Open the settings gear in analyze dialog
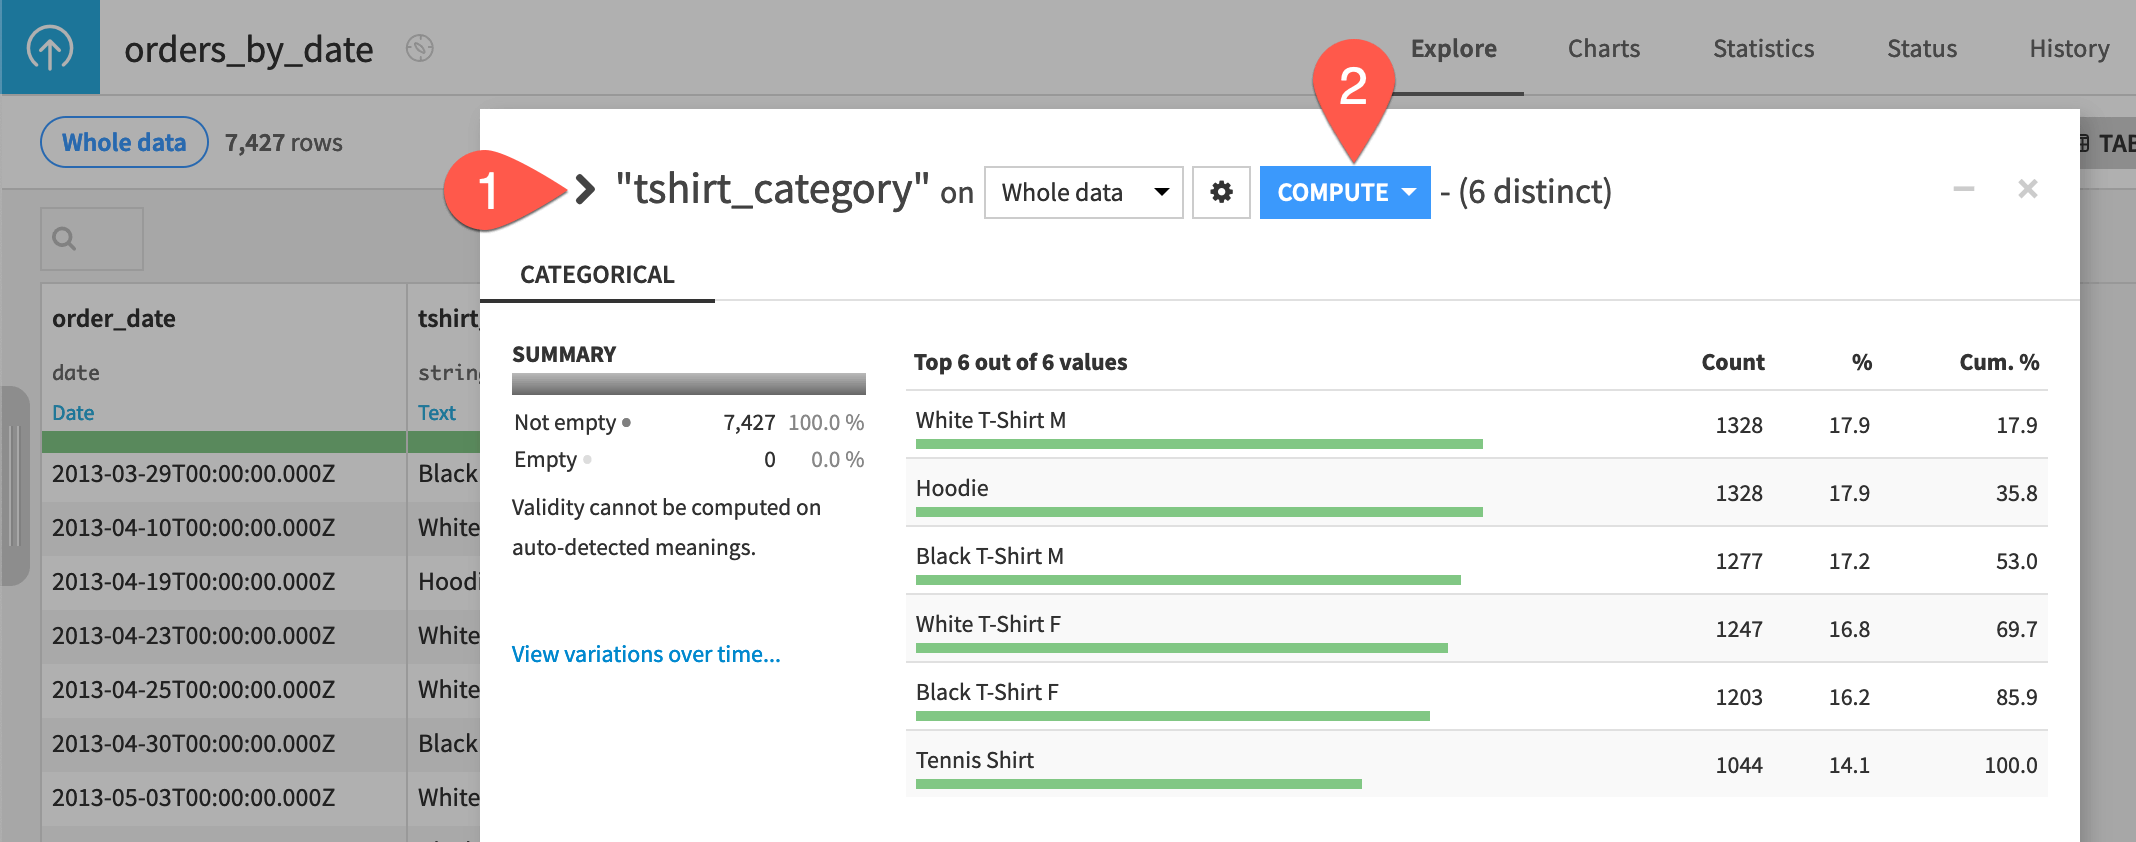The image size is (2136, 842). tap(1221, 192)
